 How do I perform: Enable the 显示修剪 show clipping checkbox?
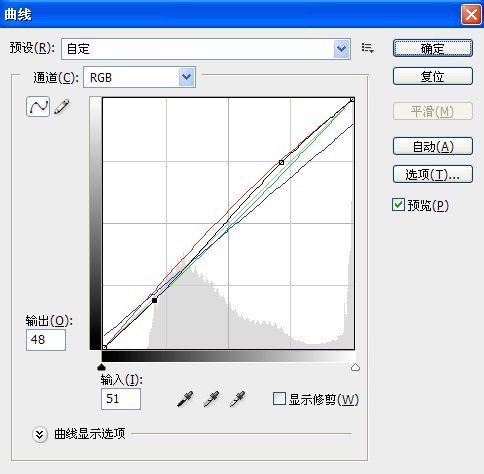coord(279,399)
